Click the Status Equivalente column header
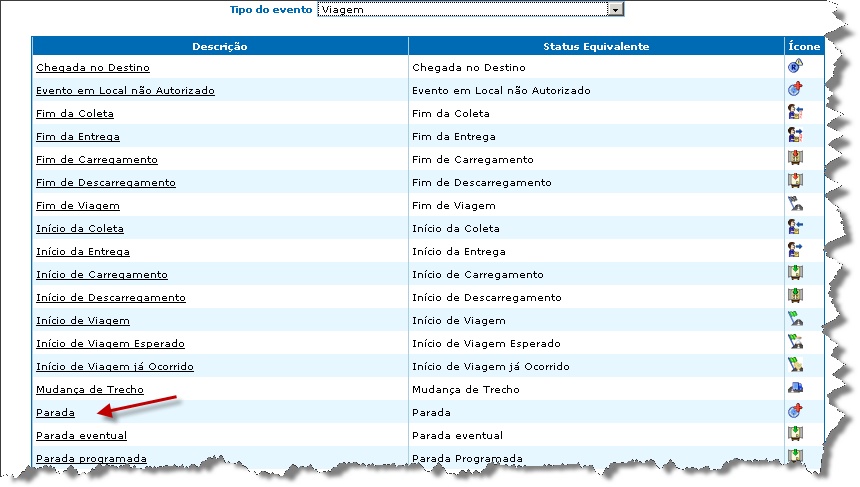 point(596,47)
